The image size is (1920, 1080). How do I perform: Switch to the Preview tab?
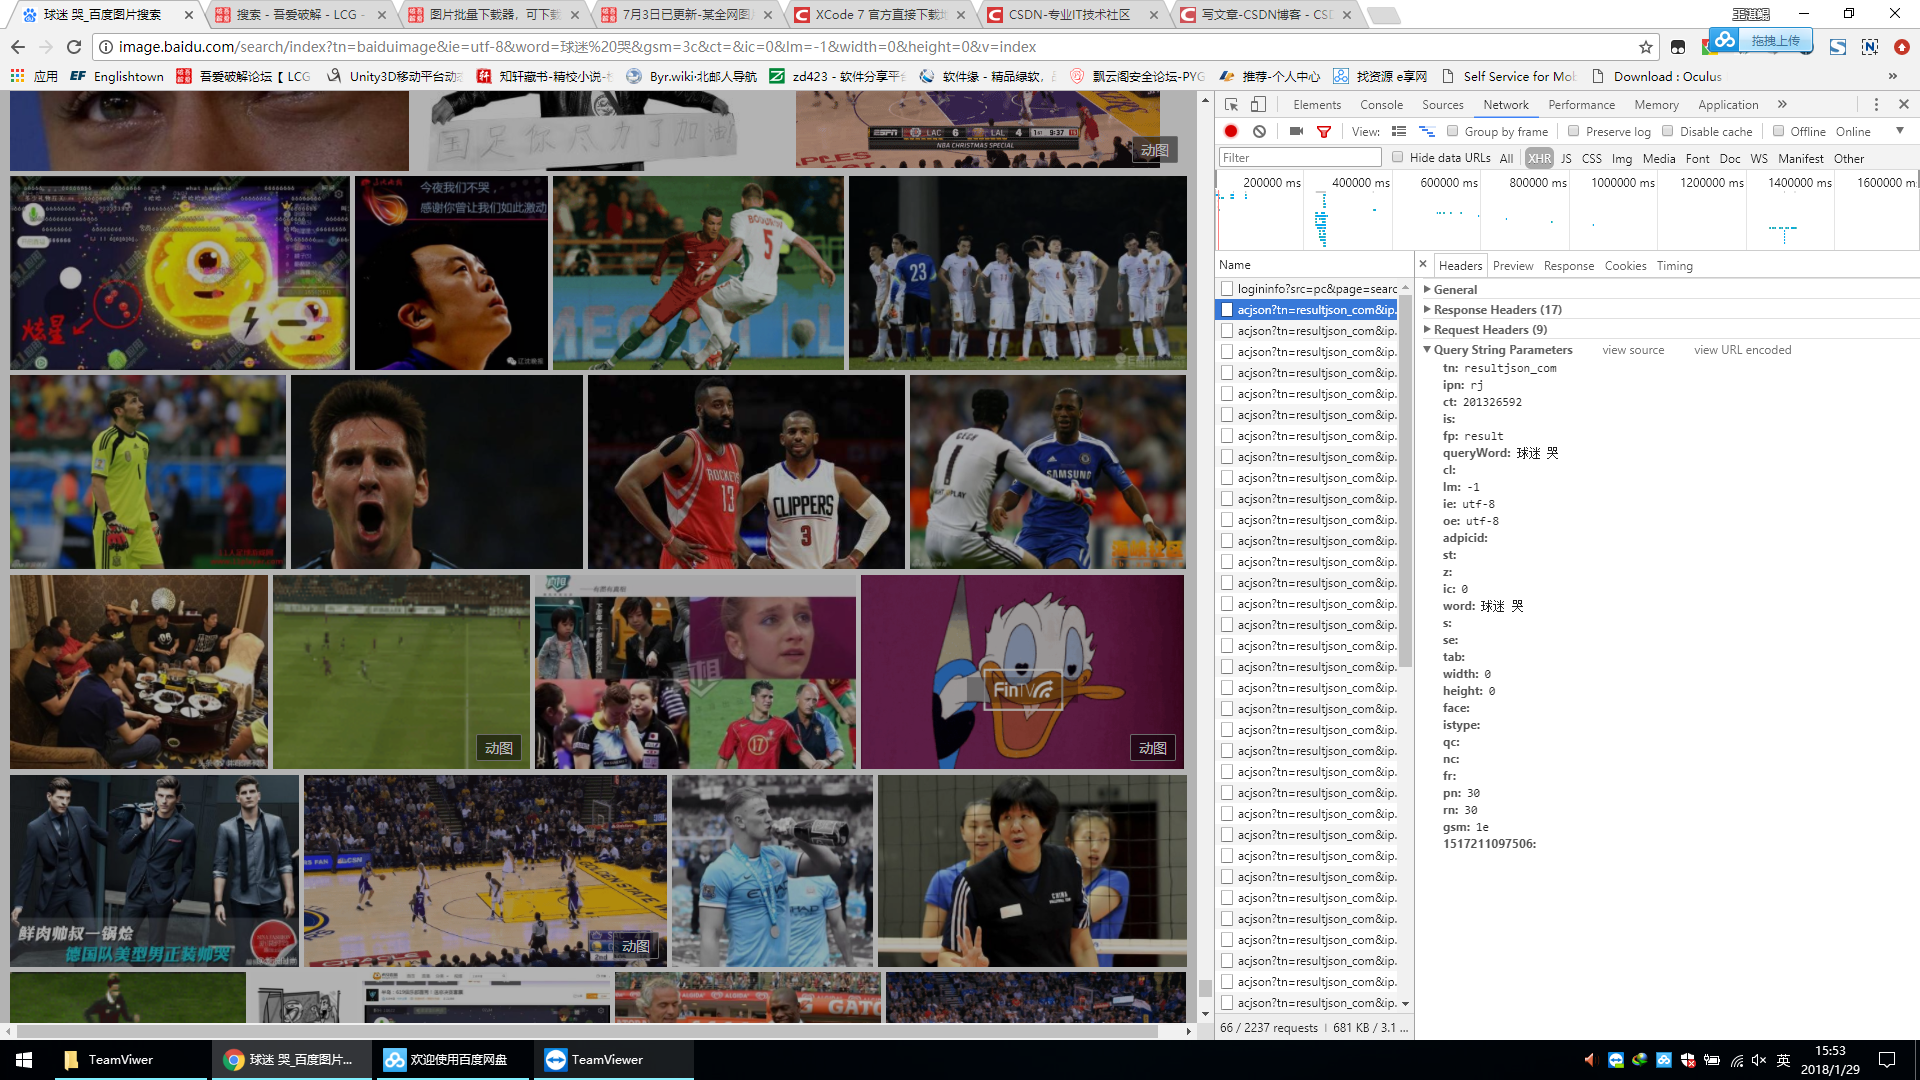tap(1512, 266)
